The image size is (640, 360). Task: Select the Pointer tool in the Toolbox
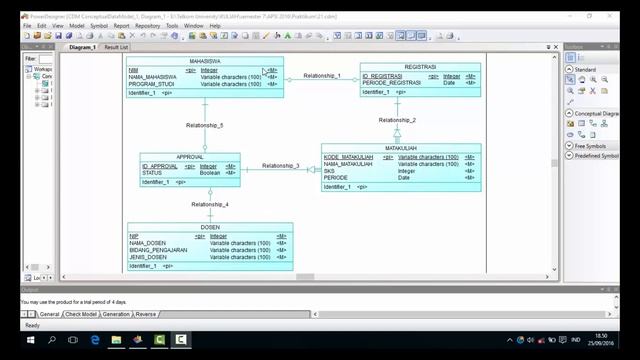570,80
